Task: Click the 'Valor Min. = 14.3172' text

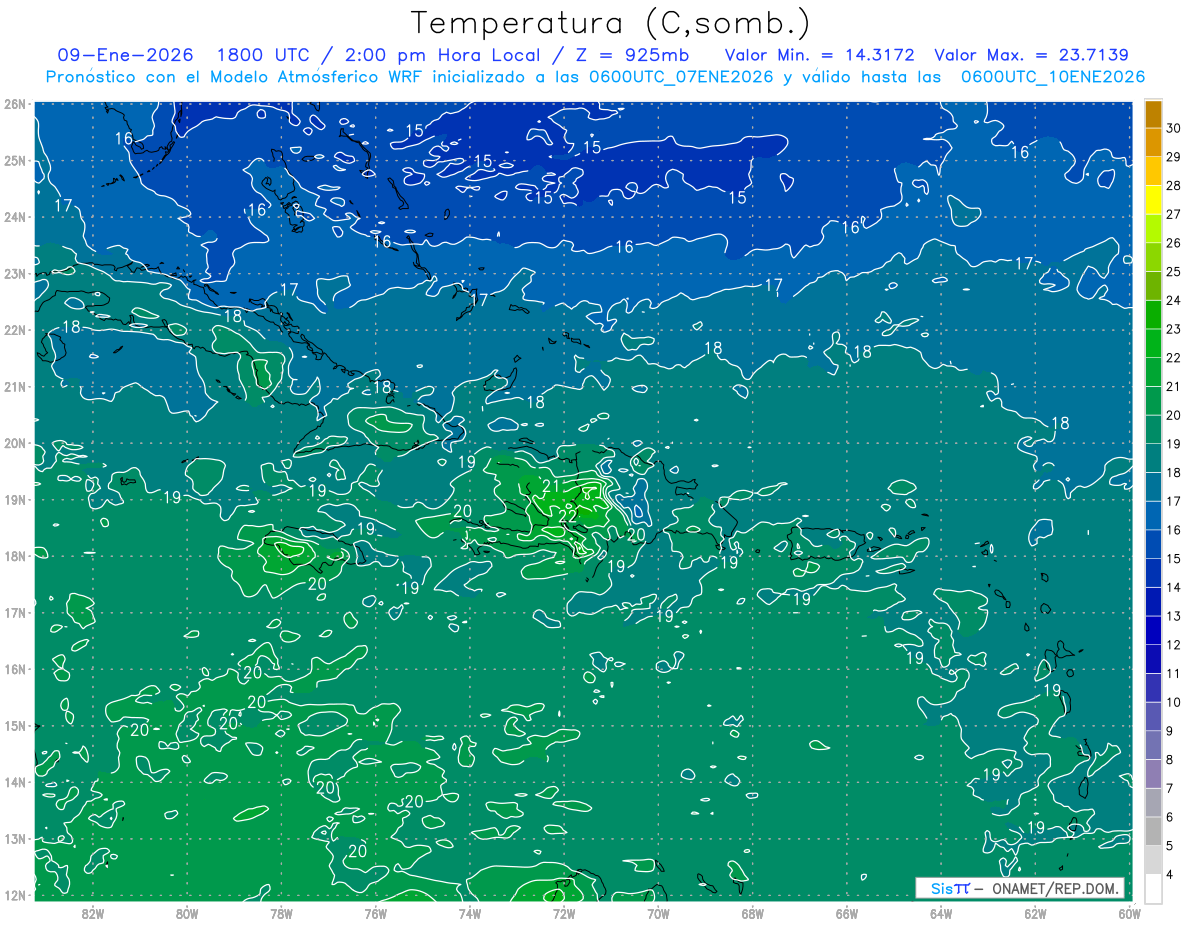Action: pos(819,55)
